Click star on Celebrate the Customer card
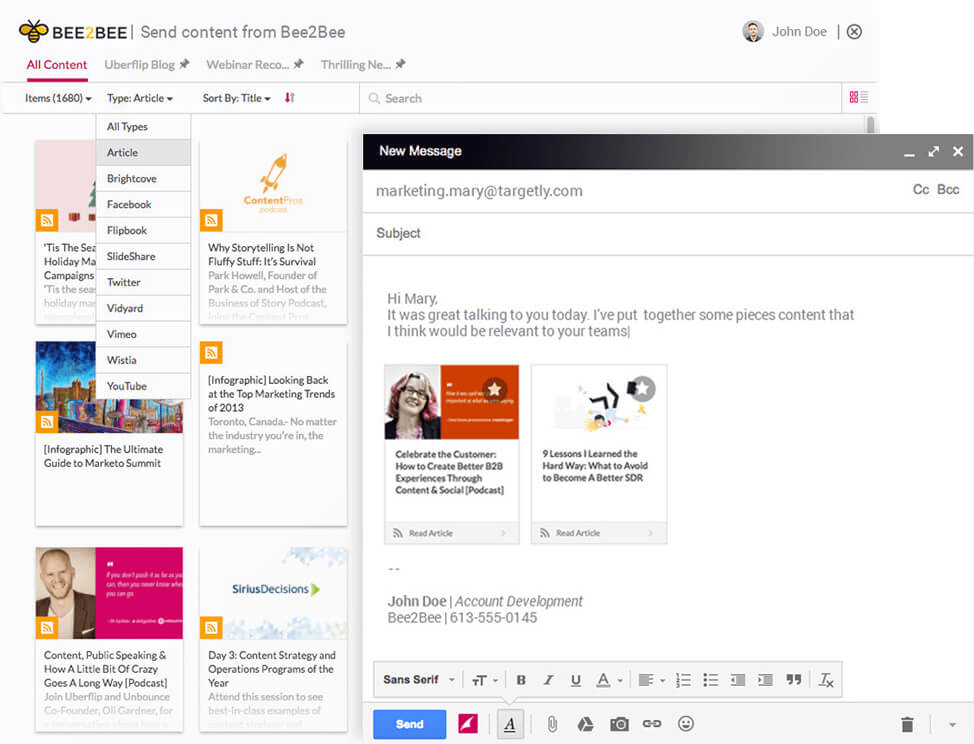The image size is (974, 744). click(494, 389)
